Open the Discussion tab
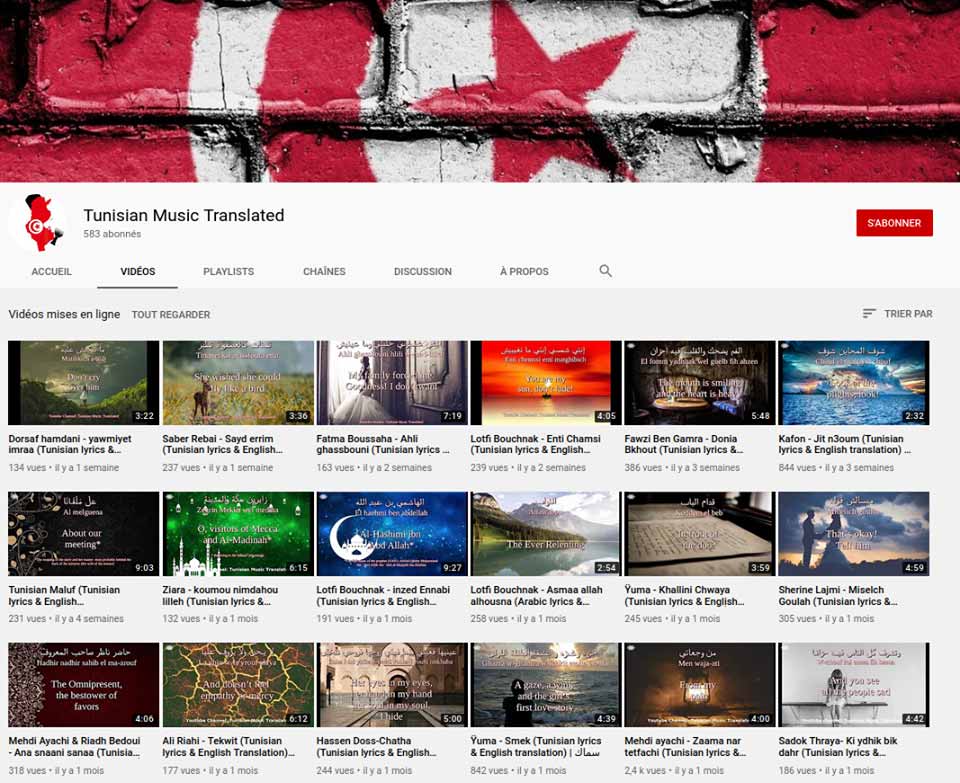The height and width of the screenshot is (783, 960). [423, 271]
